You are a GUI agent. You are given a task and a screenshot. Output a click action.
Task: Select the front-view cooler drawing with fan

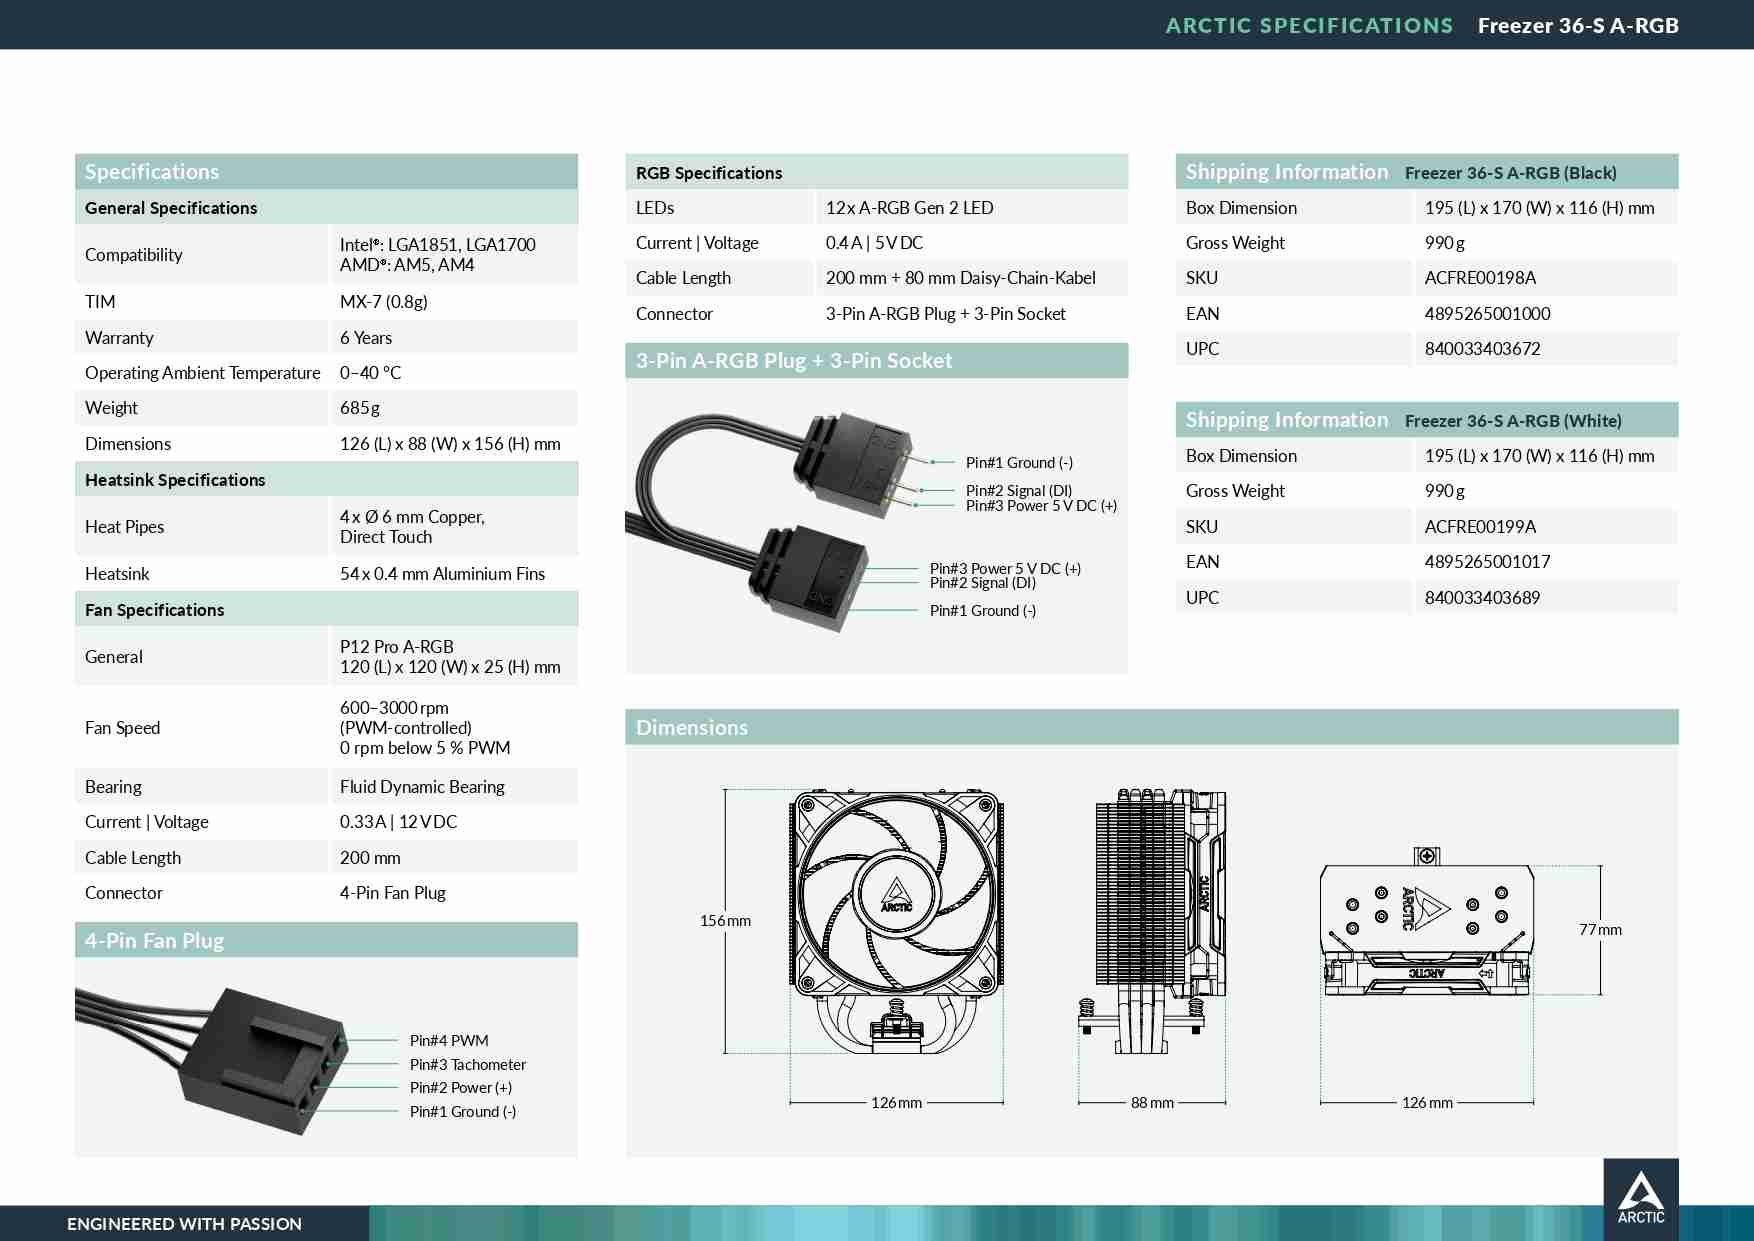(x=896, y=921)
